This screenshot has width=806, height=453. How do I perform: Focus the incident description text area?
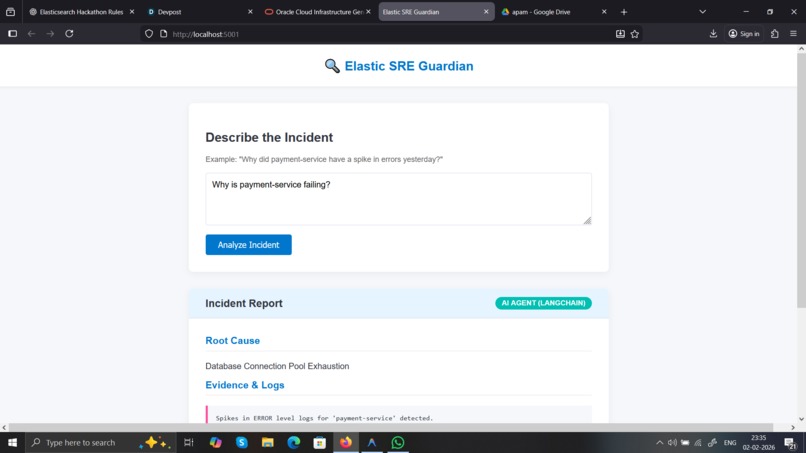pyautogui.click(x=398, y=199)
